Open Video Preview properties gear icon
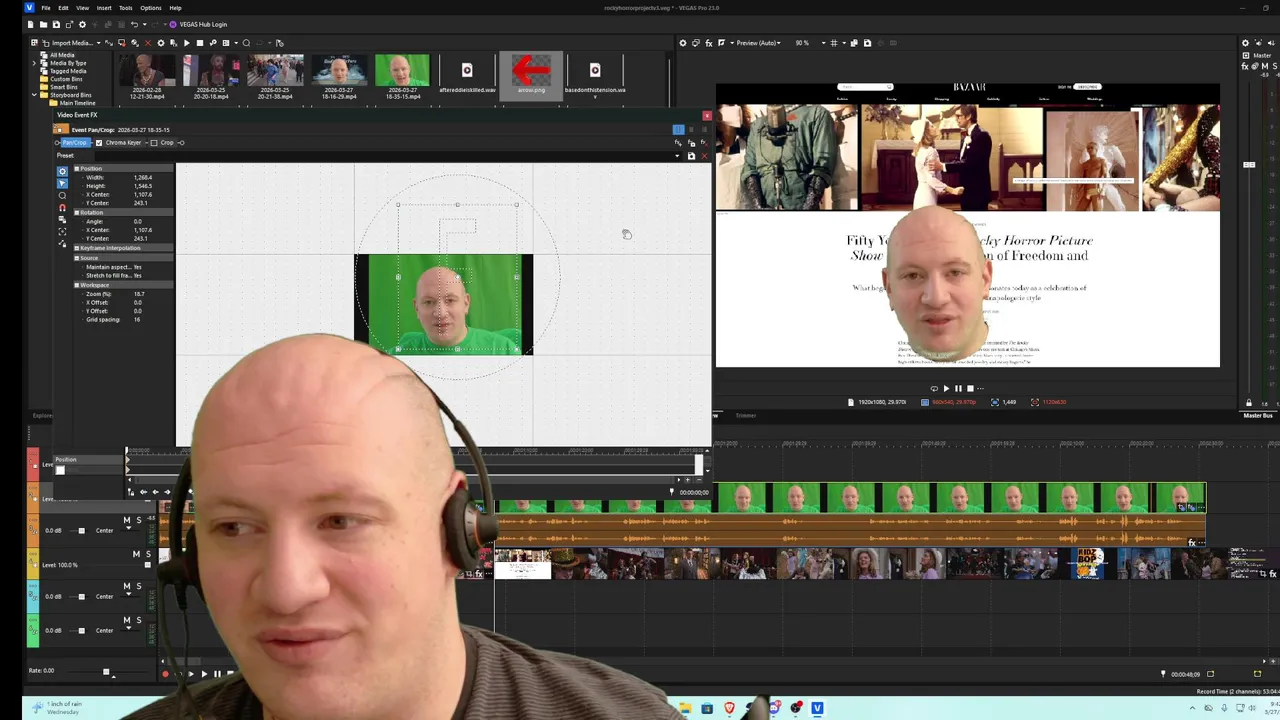 point(683,43)
